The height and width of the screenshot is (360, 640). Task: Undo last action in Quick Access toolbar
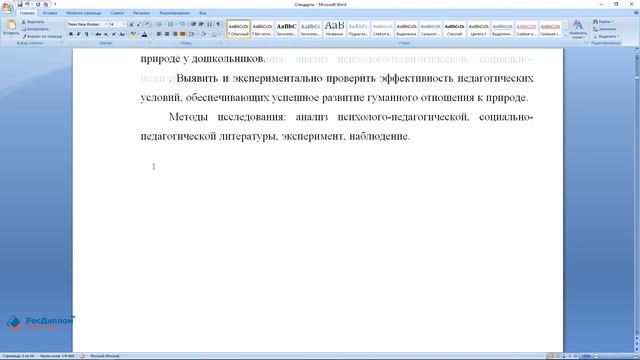click(27, 4)
